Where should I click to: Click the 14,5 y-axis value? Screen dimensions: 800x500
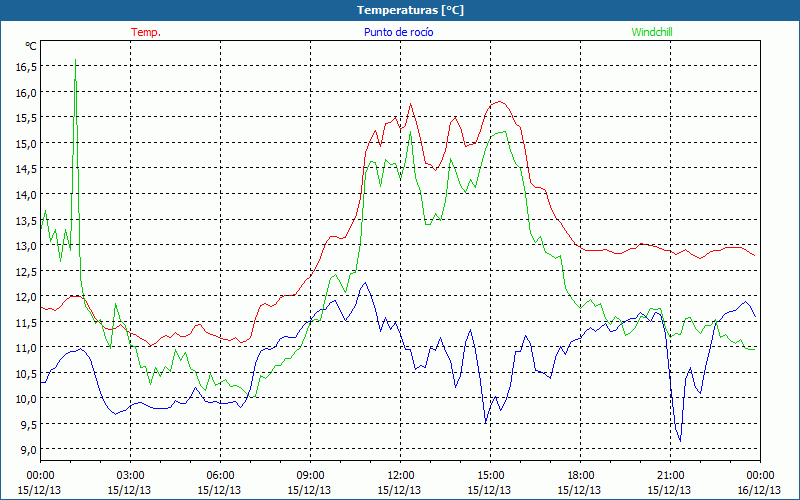[26, 169]
